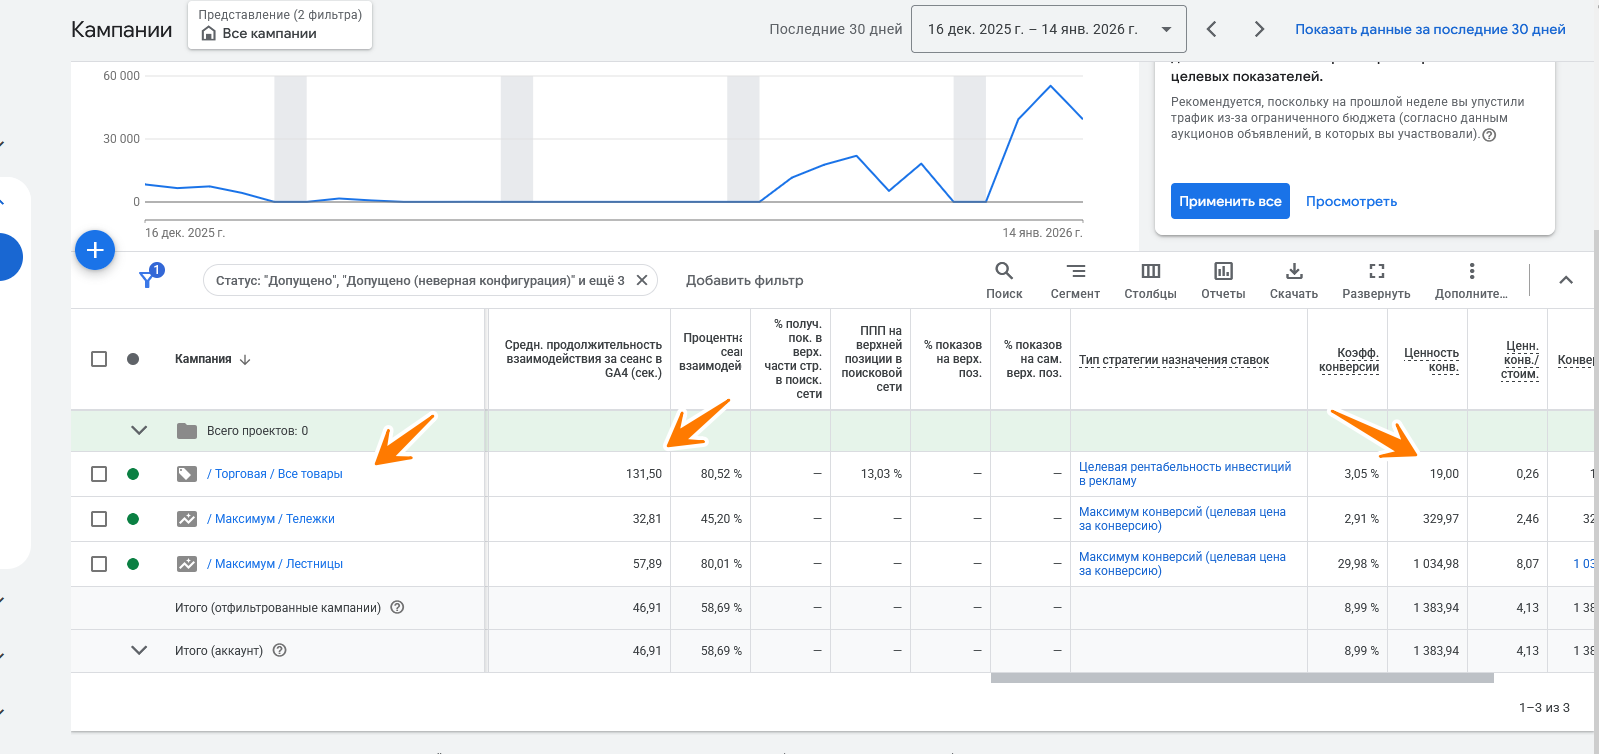Viewport: 1599px width, 754px height.
Task: Toggle the select-all campaigns header checkbox
Action: click(x=99, y=359)
